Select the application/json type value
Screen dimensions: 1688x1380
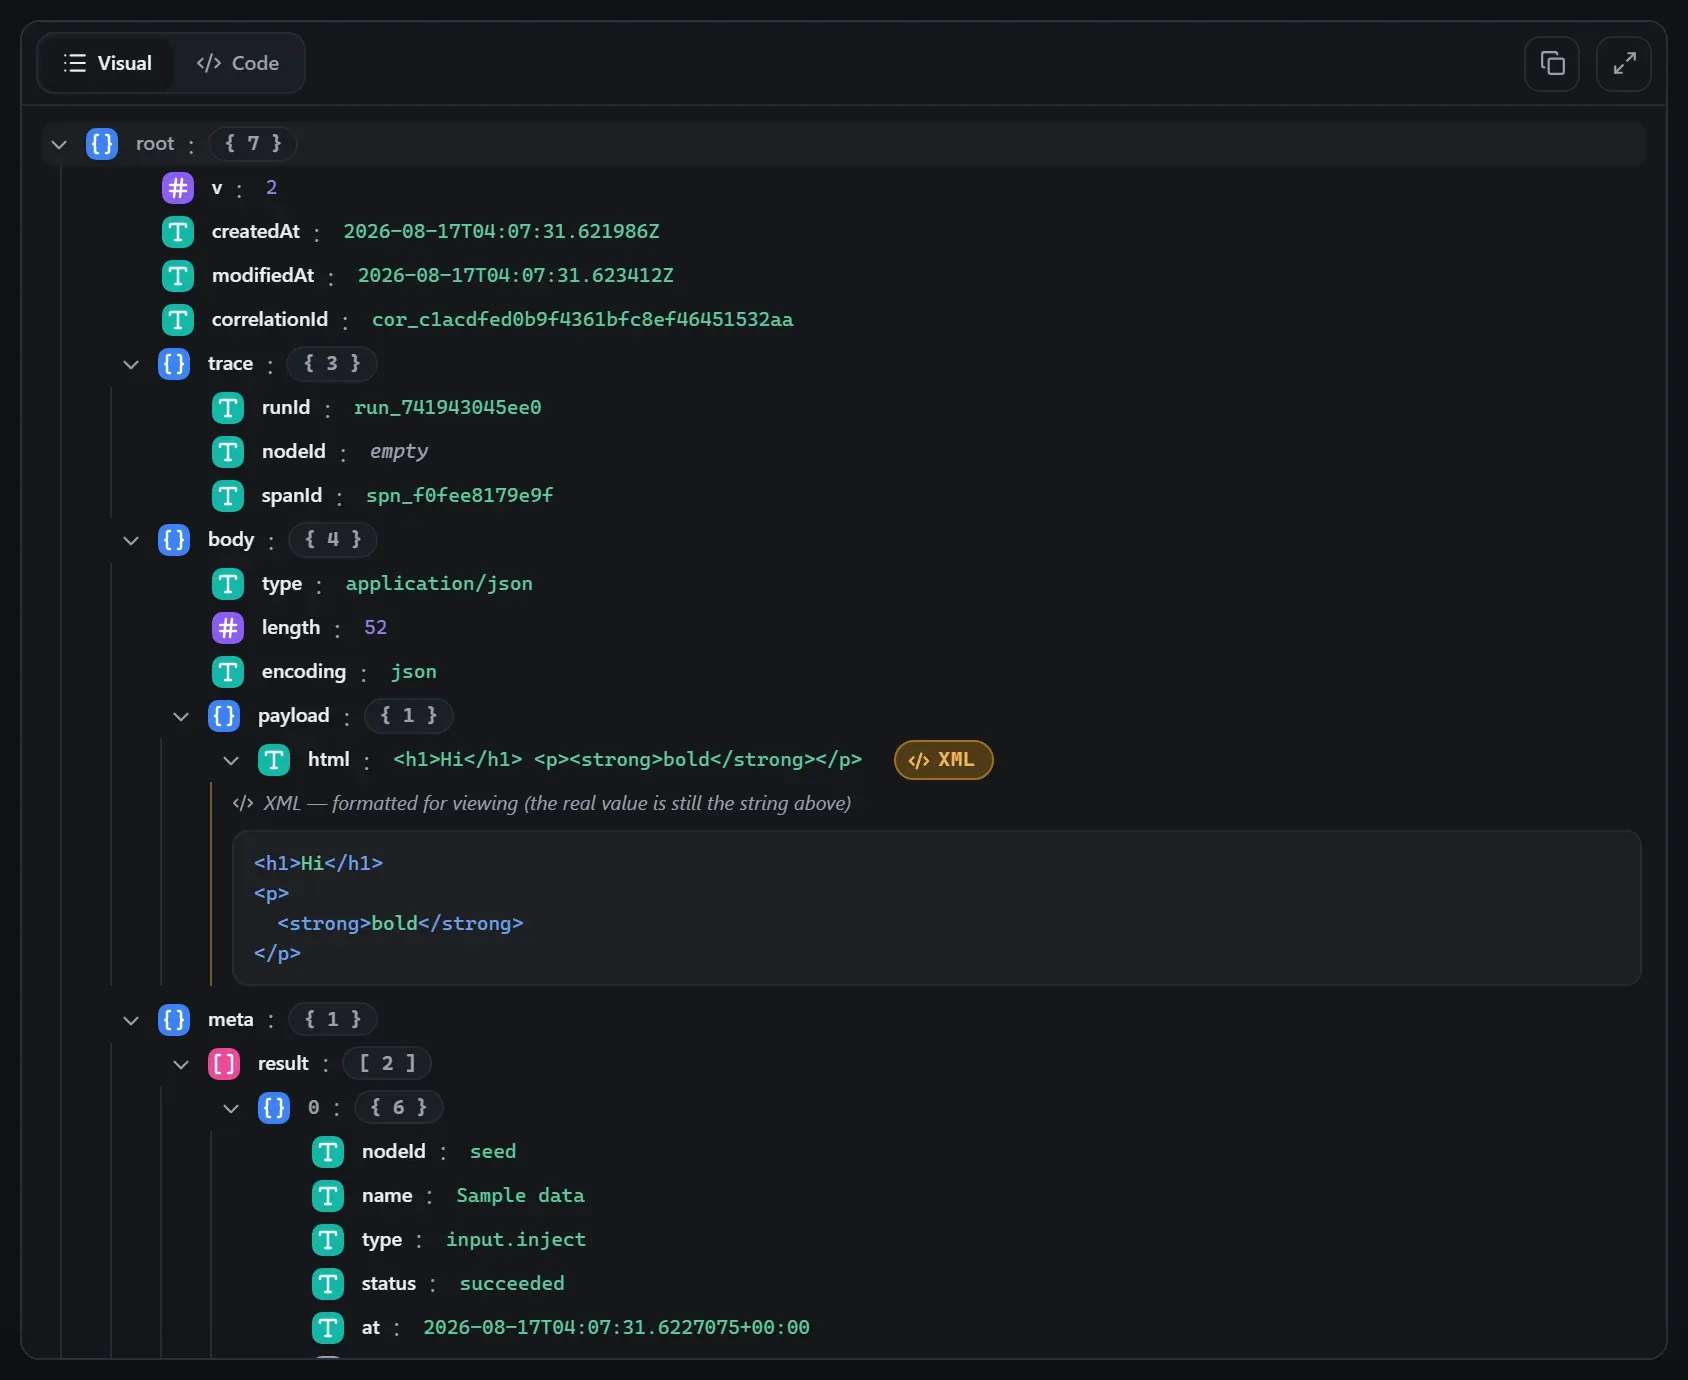click(439, 584)
